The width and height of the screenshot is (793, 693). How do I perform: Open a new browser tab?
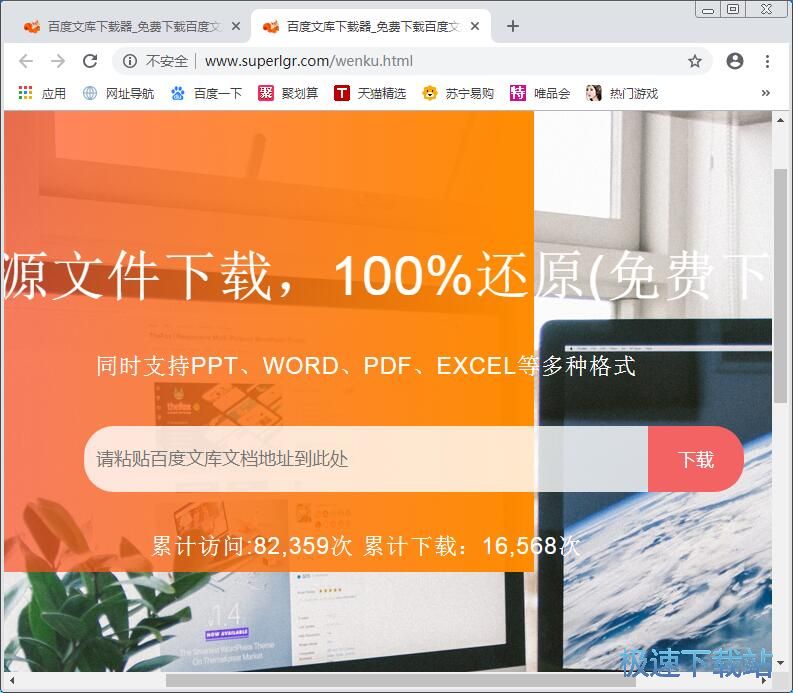pyautogui.click(x=513, y=26)
